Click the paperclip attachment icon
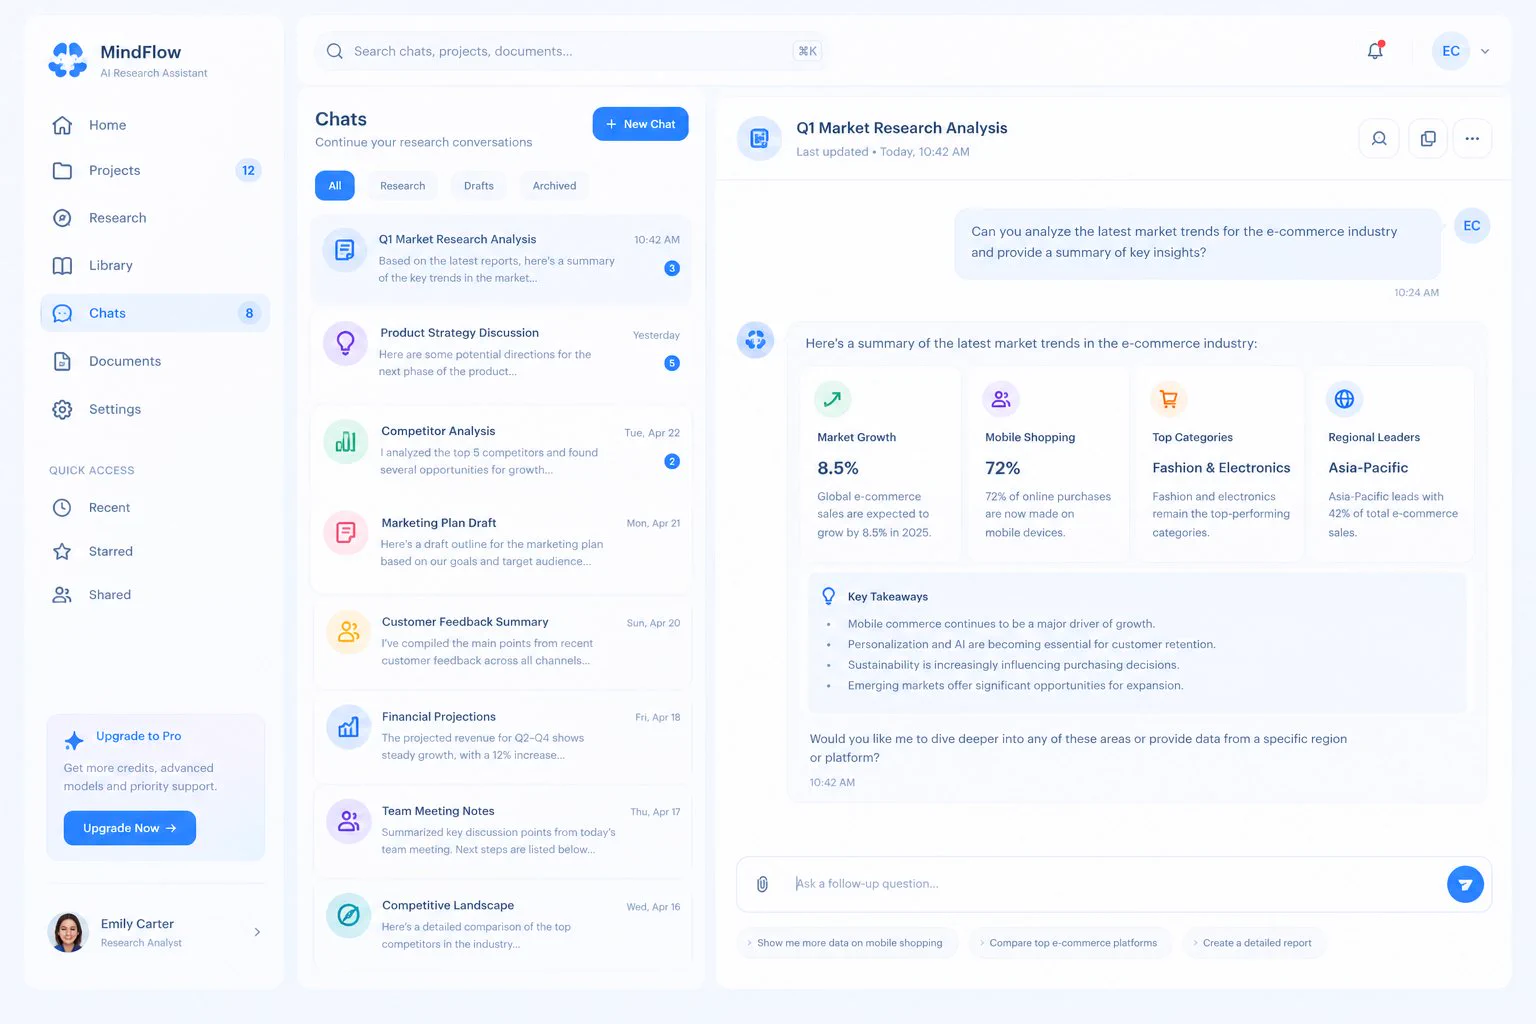 pos(762,884)
